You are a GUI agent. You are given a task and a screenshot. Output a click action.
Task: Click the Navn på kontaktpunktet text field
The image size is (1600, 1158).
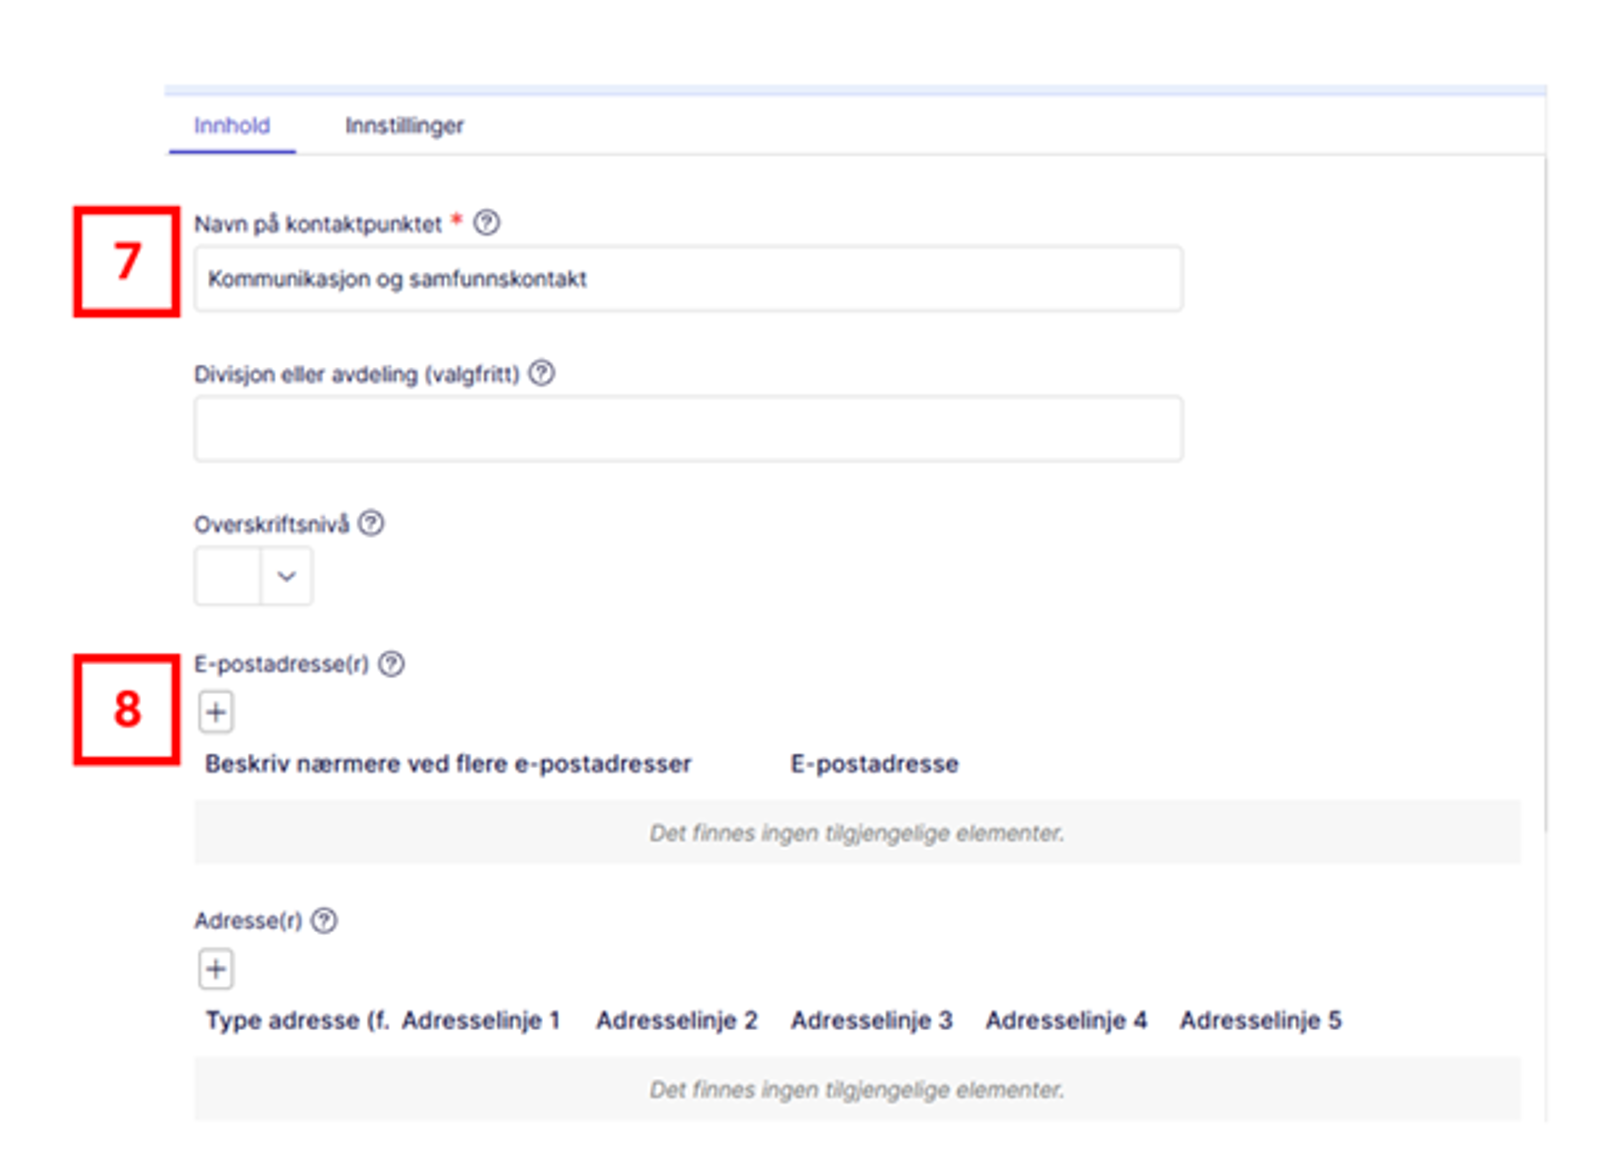coord(688,279)
